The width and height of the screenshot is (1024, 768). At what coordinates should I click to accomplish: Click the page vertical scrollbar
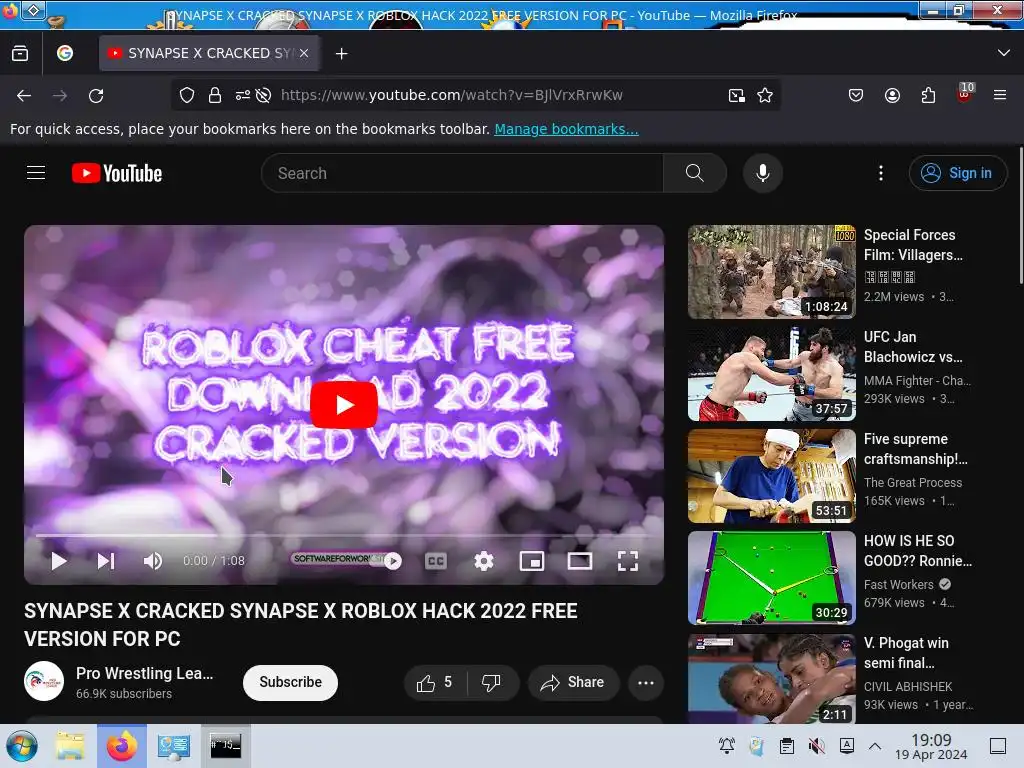pos(1020,216)
